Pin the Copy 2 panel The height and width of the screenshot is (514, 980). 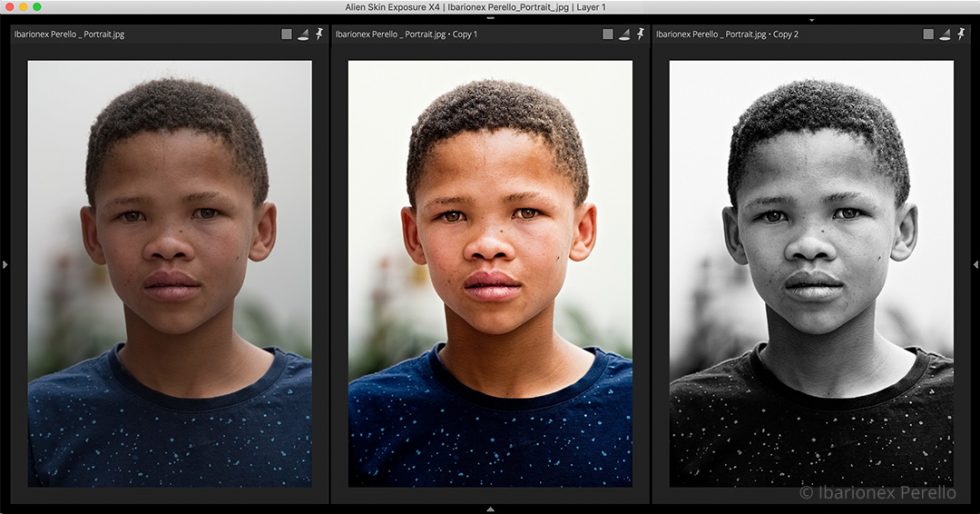962,34
